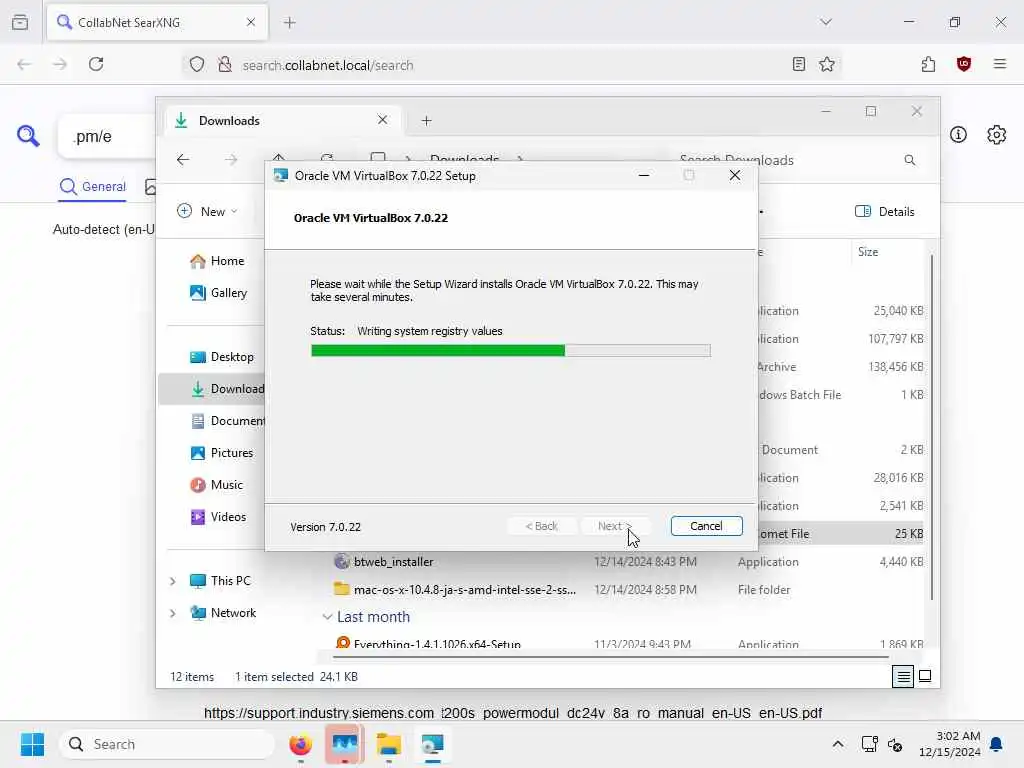Viewport: 1024px width, 768px height.
Task: Open the browser extensions menu
Action: [x=928, y=64]
